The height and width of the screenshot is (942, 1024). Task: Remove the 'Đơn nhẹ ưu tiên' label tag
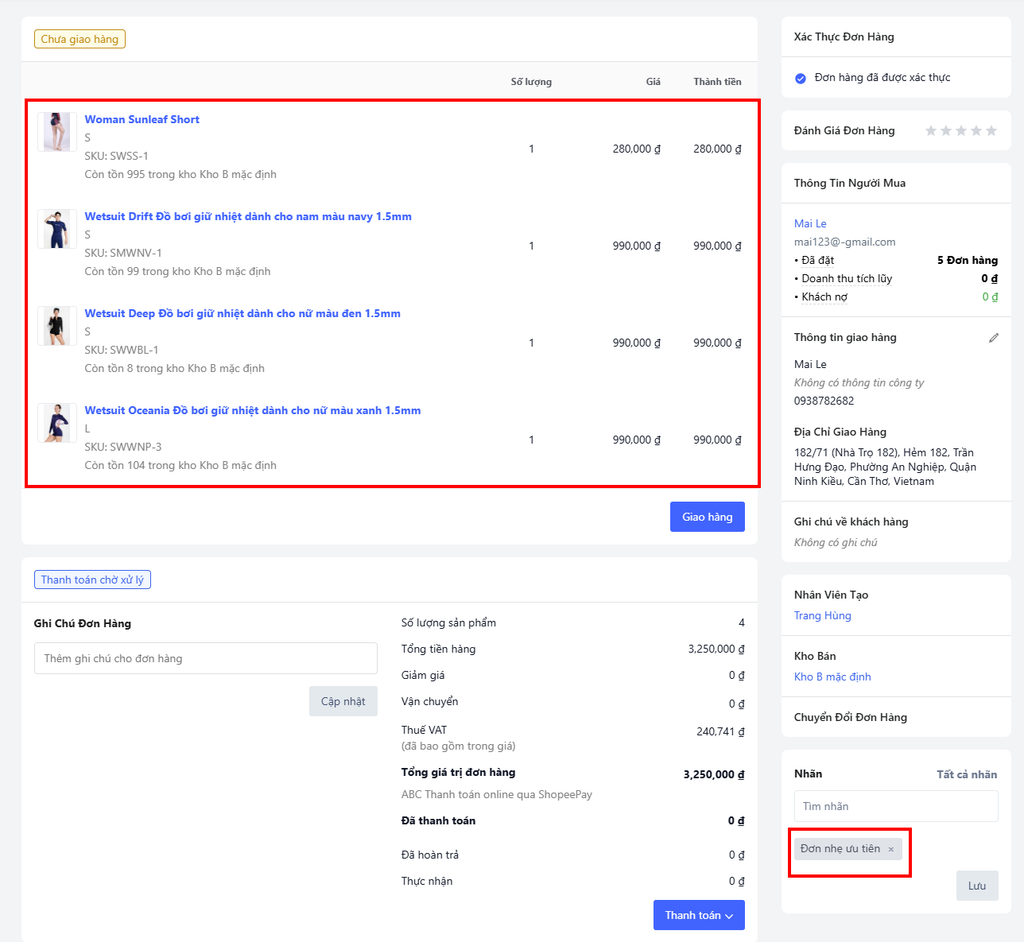click(x=891, y=849)
